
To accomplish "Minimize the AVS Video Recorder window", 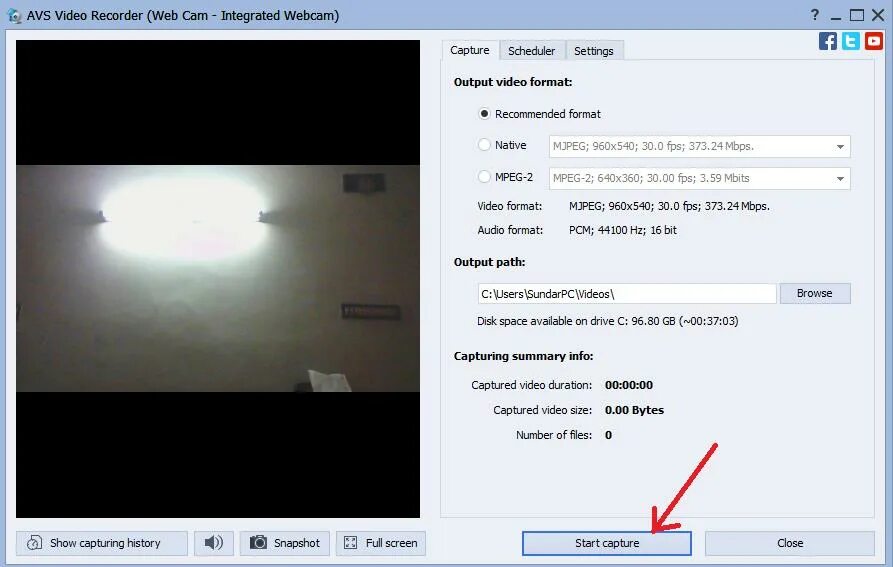I will click(835, 16).
